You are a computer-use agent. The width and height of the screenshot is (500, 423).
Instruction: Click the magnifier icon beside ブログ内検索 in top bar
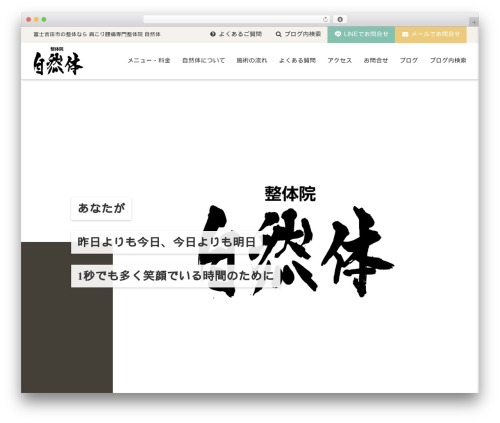click(278, 34)
